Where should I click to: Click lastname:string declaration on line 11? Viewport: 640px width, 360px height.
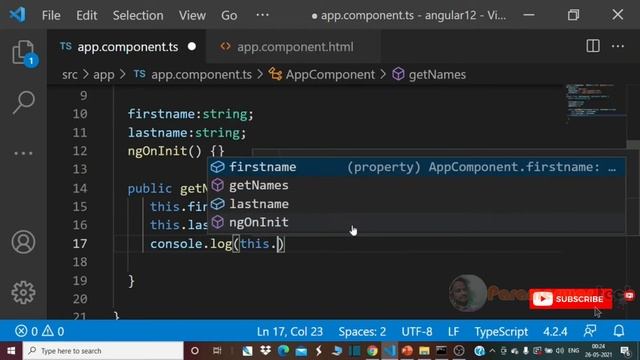point(187,133)
